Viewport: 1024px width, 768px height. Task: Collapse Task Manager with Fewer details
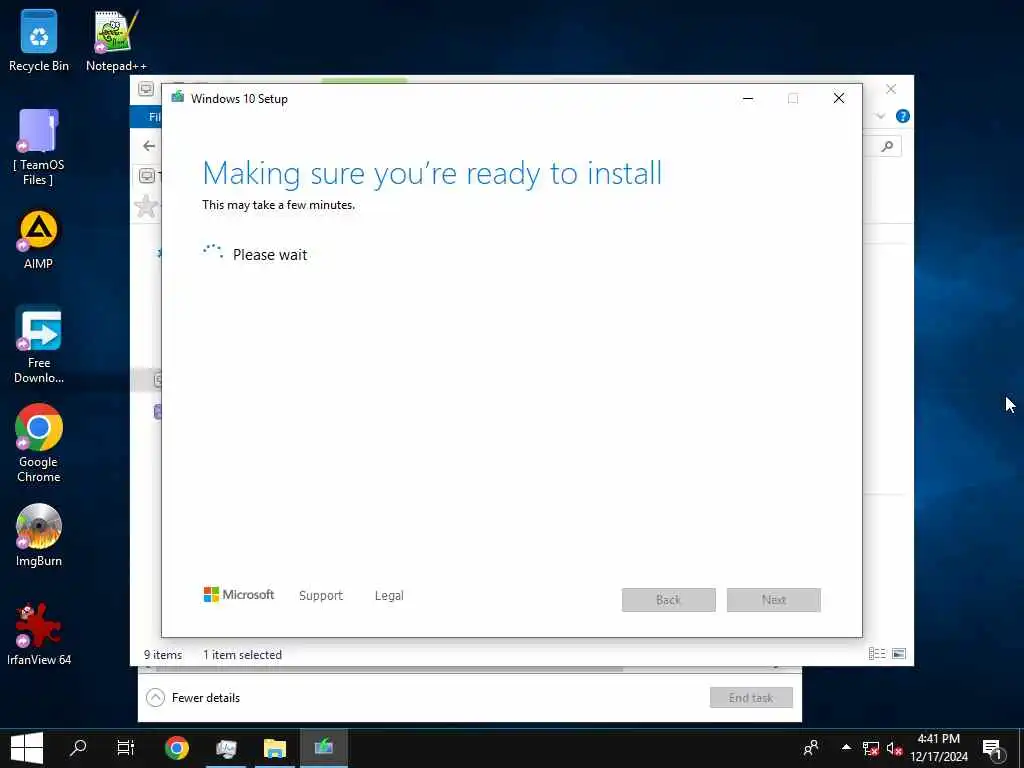(x=193, y=697)
